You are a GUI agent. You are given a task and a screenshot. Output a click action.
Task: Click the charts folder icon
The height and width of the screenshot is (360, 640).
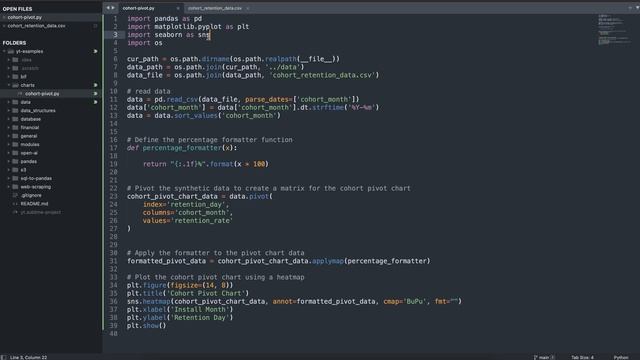(x=16, y=85)
